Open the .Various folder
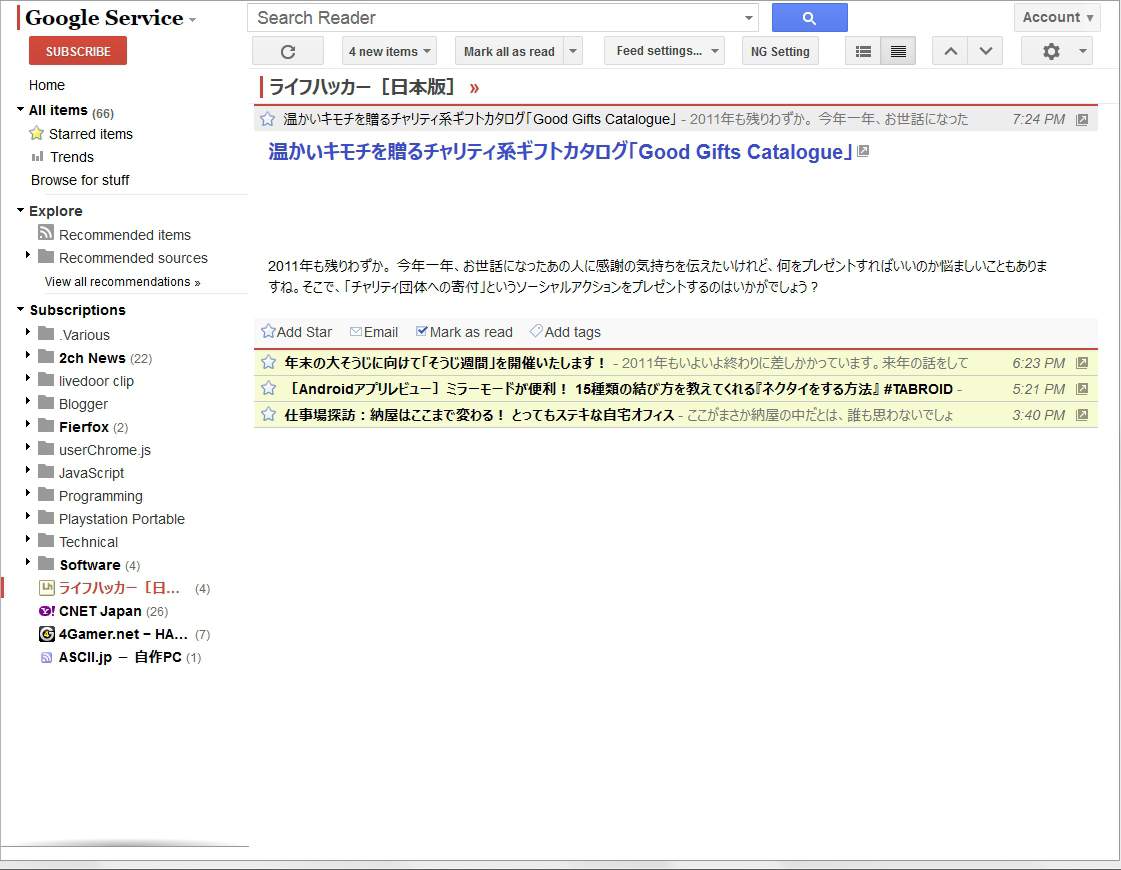The width and height of the screenshot is (1121, 870). click(x=74, y=335)
